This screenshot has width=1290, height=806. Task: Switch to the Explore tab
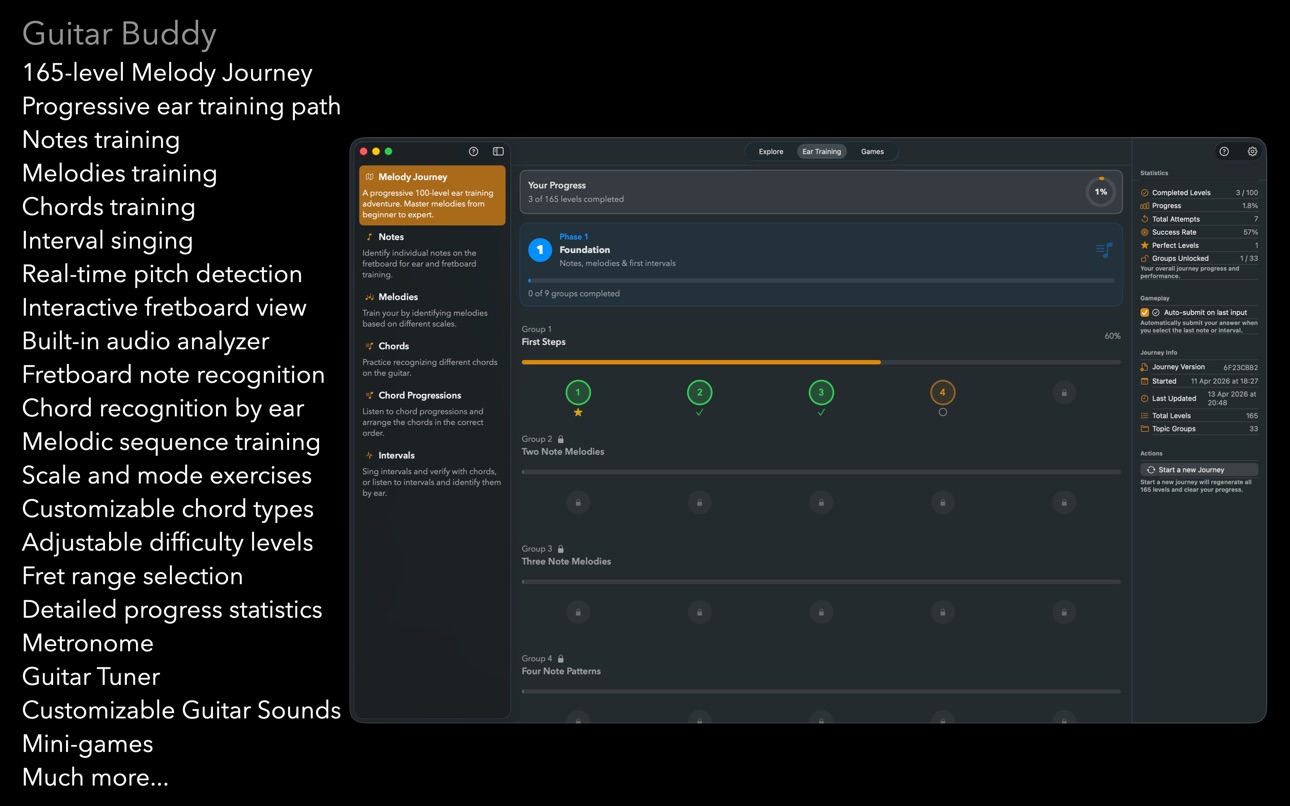tap(771, 152)
